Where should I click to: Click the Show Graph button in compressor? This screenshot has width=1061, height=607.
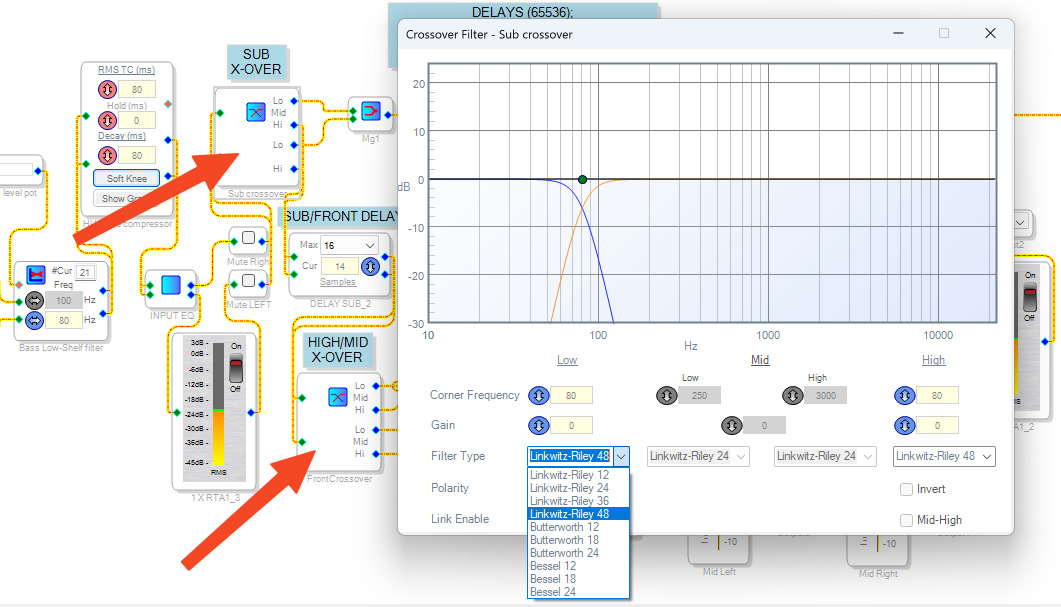coord(127,198)
